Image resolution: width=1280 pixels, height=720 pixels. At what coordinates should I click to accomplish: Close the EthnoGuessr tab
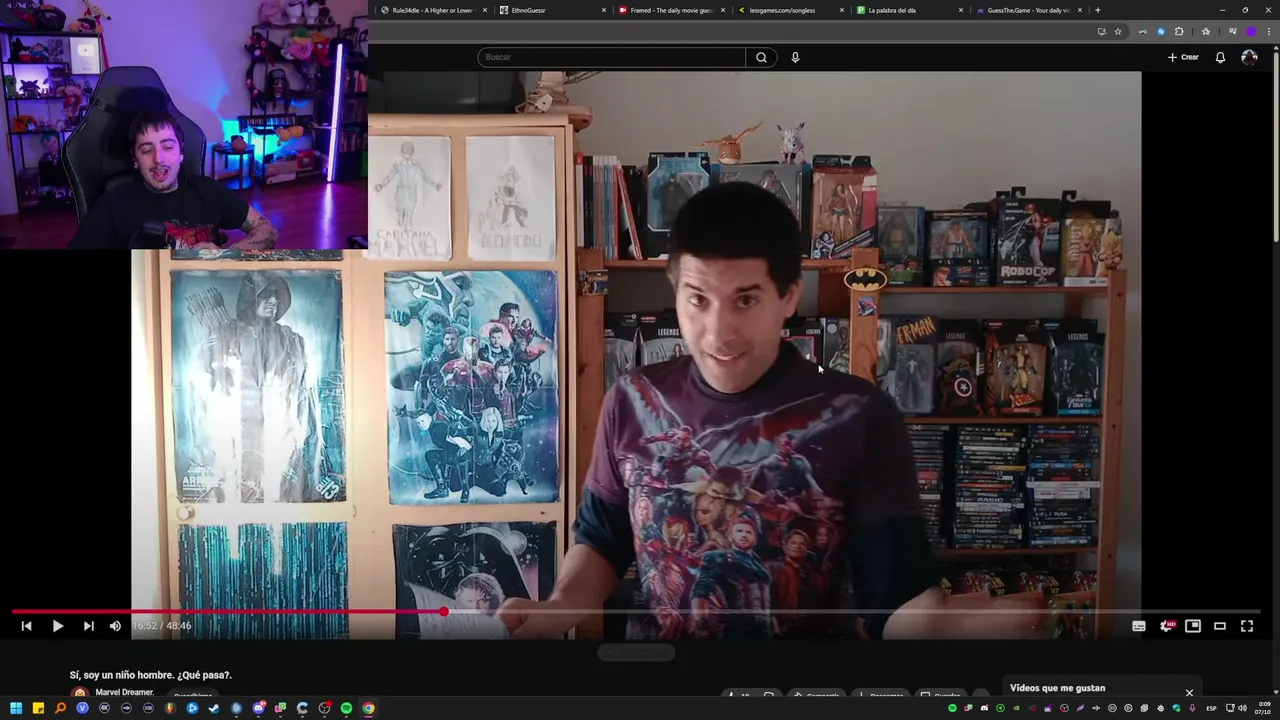(x=604, y=10)
